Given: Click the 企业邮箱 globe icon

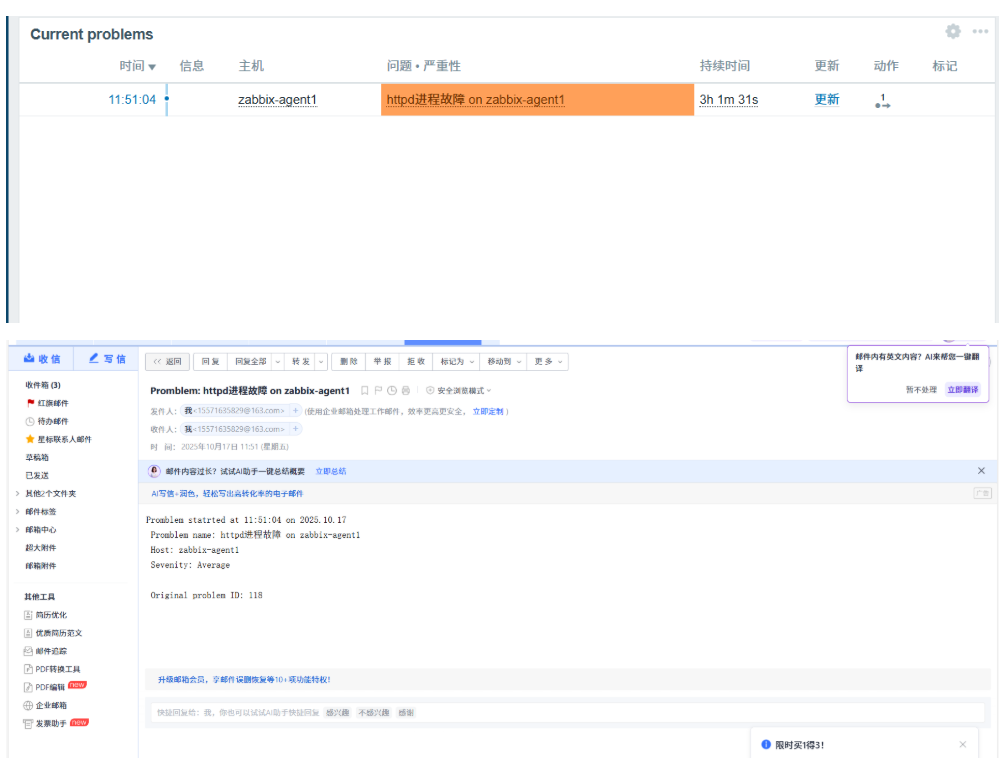Looking at the screenshot, I should point(28,706).
